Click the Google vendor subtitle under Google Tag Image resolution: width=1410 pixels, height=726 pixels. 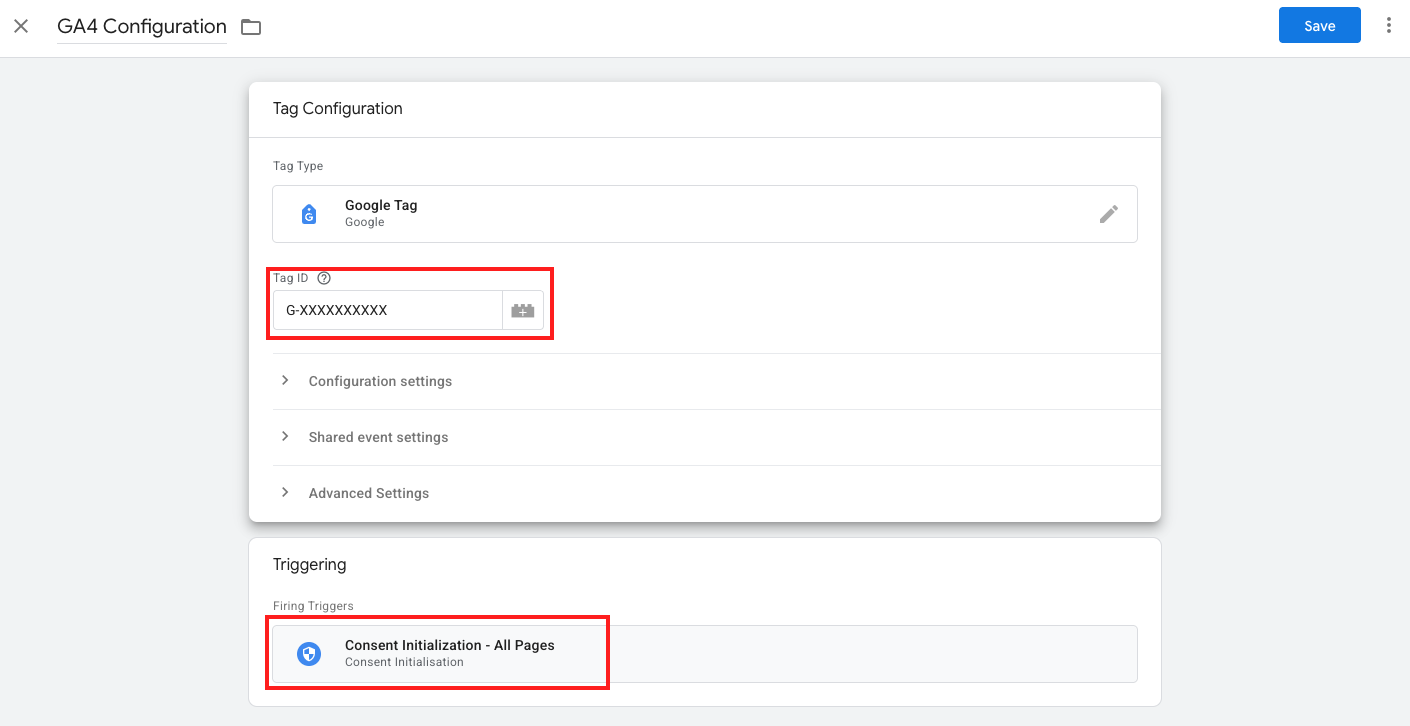tap(365, 222)
